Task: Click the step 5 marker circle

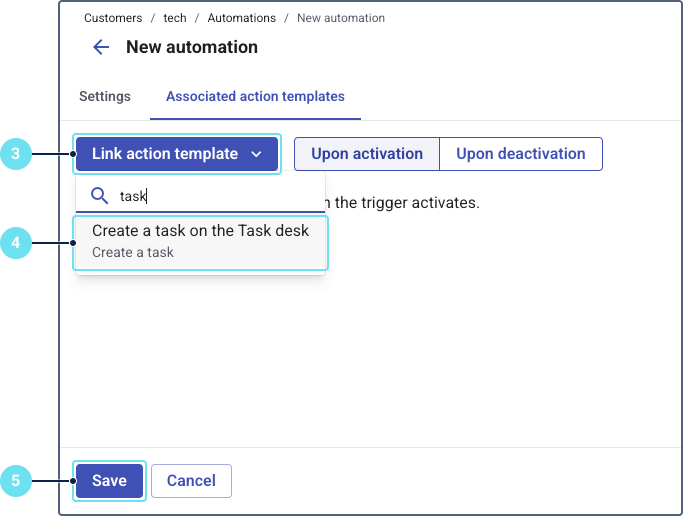Action: [x=16, y=481]
